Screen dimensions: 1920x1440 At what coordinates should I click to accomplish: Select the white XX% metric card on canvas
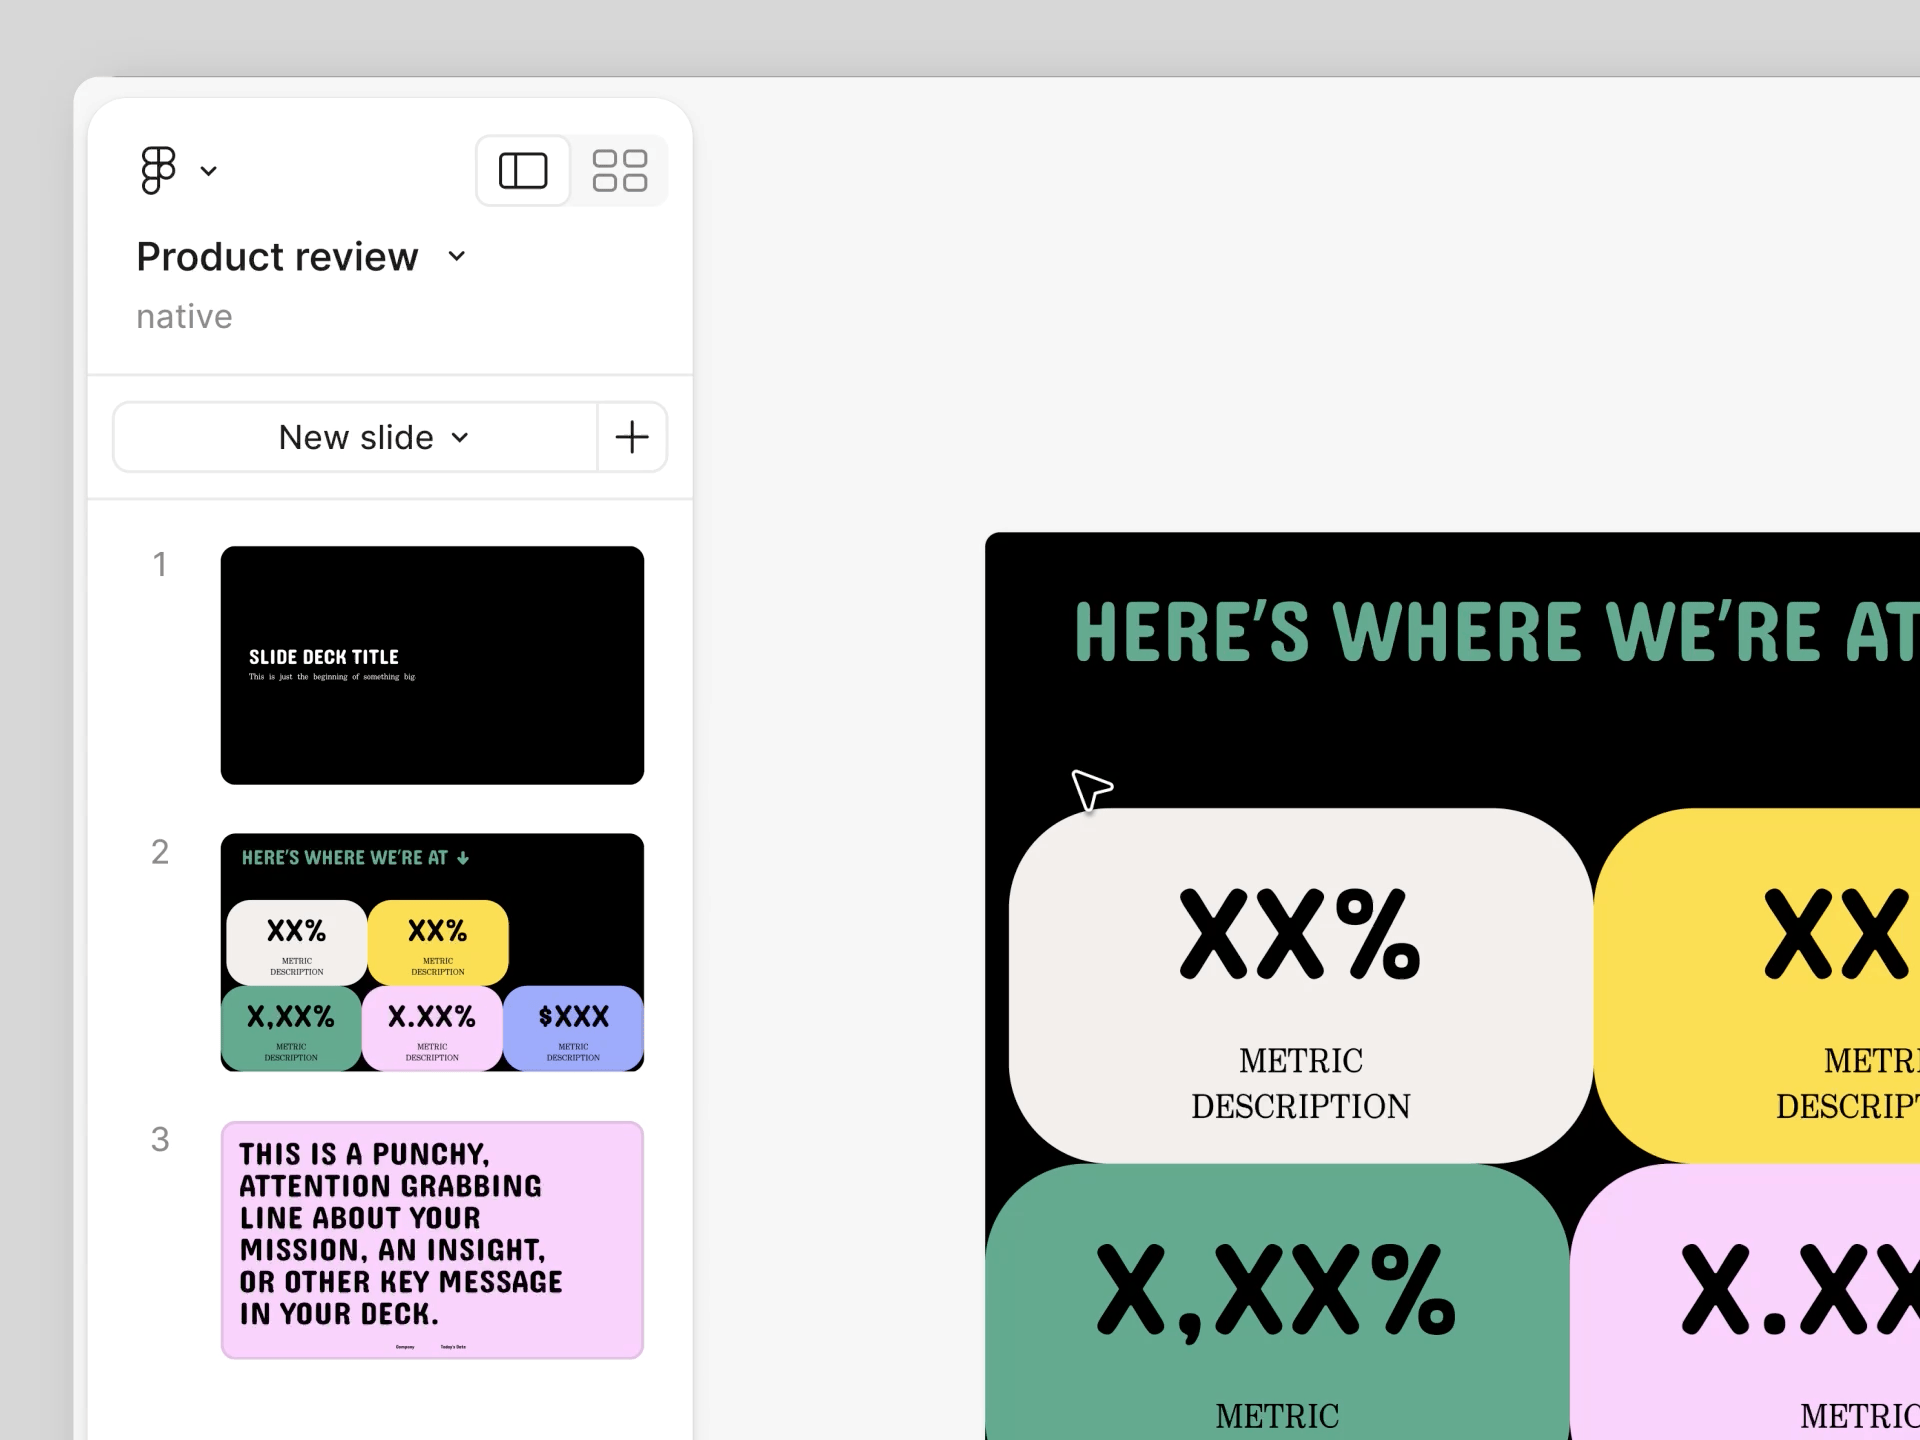[1300, 985]
